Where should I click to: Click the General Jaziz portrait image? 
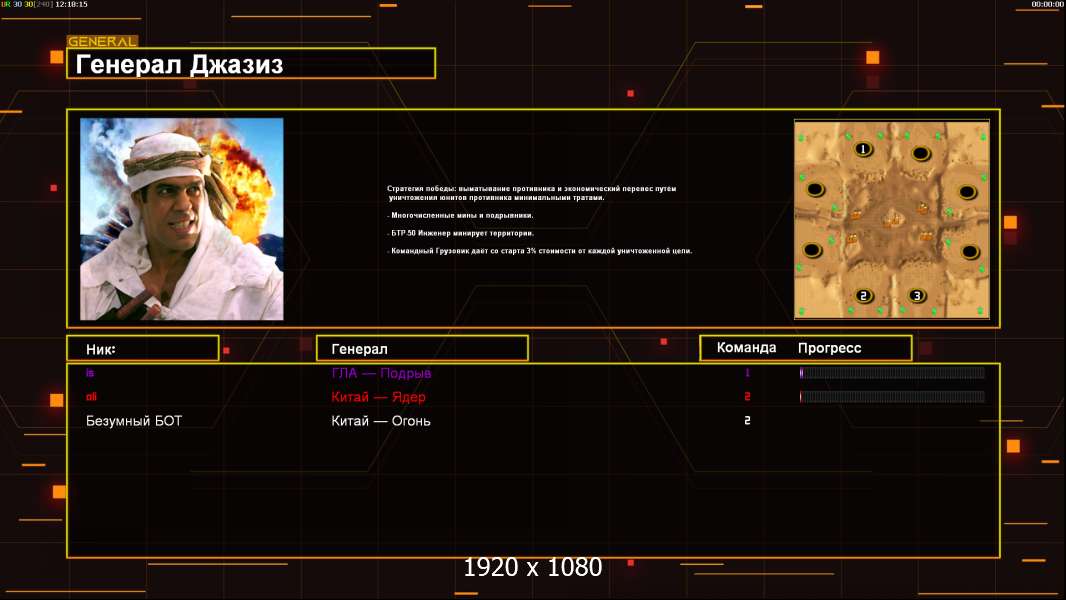pyautogui.click(x=182, y=219)
